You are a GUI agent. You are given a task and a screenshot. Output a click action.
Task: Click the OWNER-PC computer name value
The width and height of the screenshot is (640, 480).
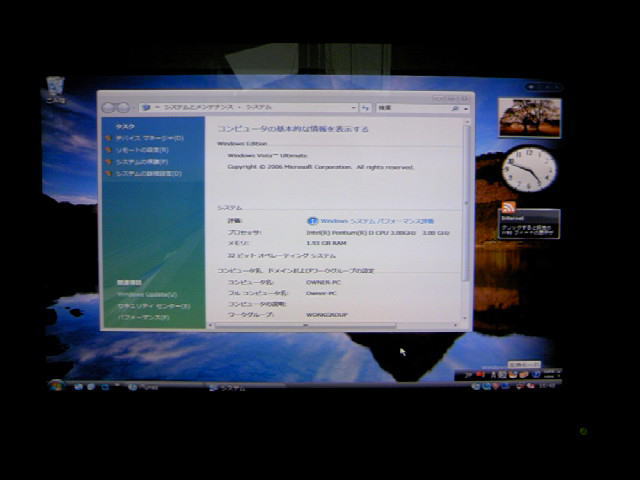point(323,282)
